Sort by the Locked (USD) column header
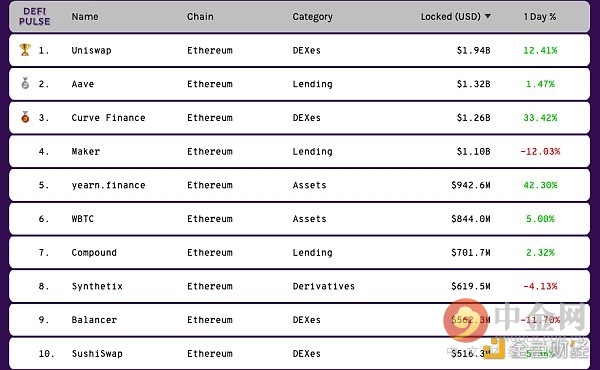The height and width of the screenshot is (370, 600). coord(450,17)
